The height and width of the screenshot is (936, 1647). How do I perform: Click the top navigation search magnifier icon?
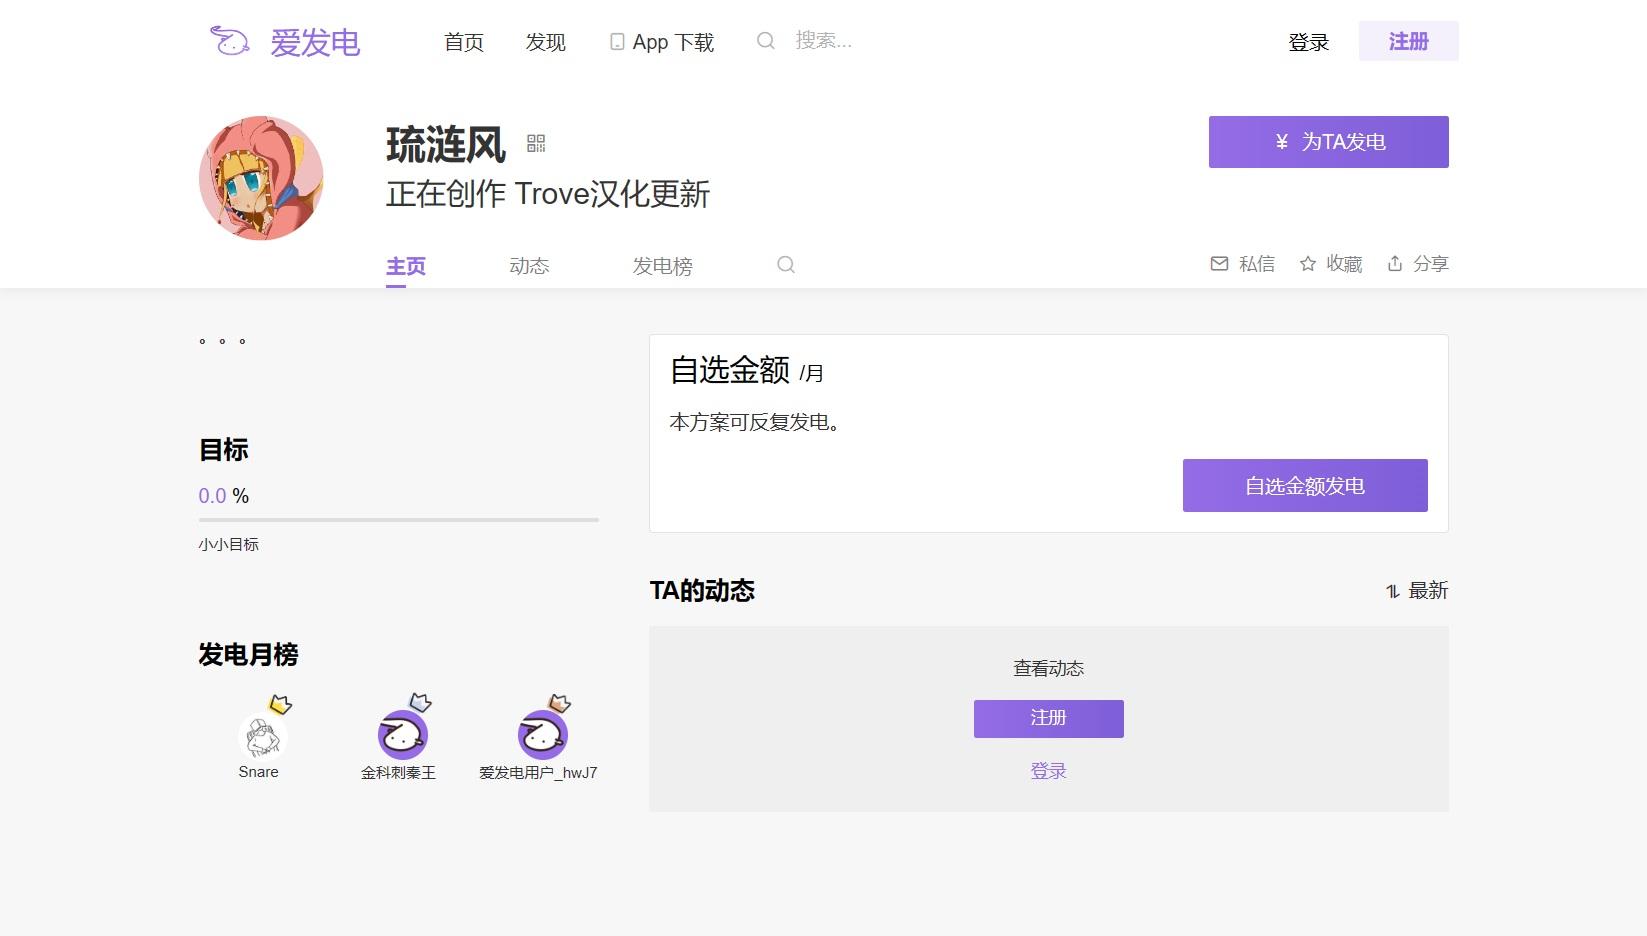coord(766,41)
